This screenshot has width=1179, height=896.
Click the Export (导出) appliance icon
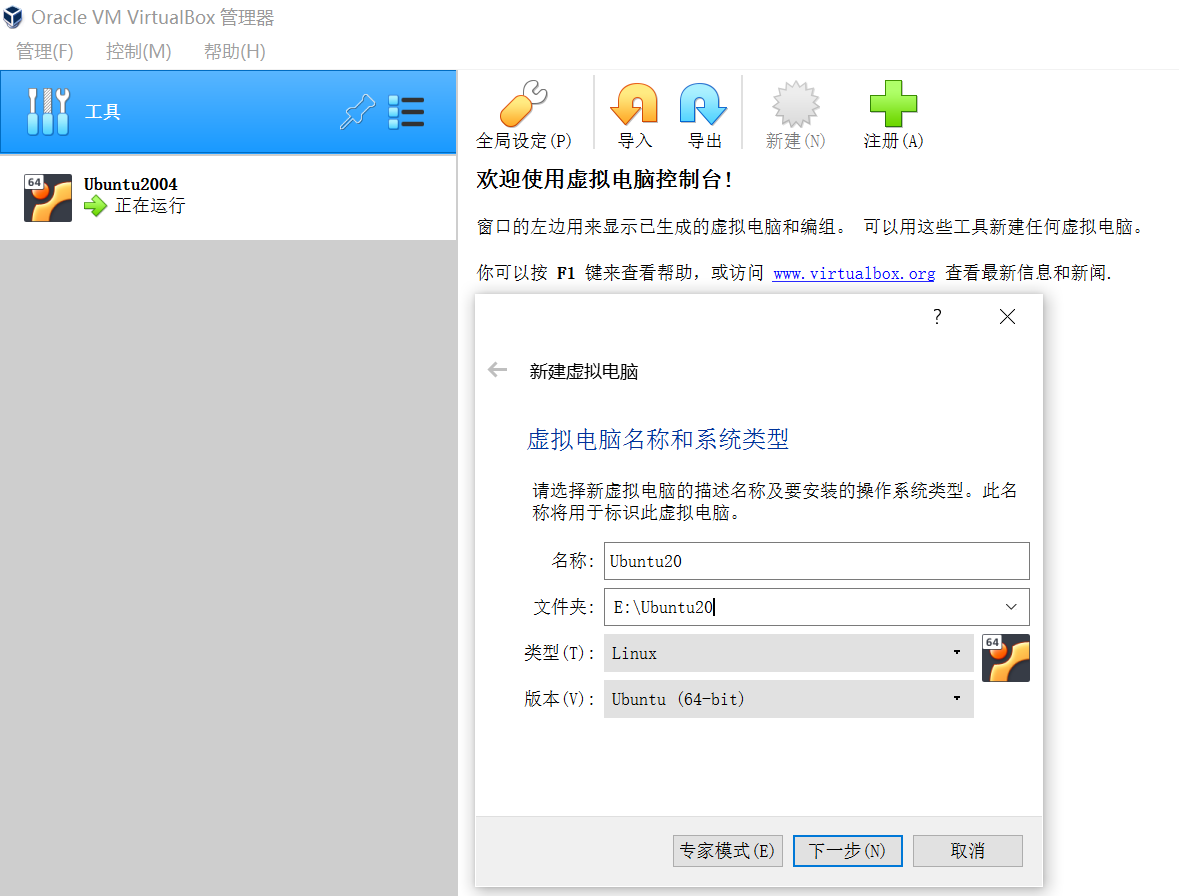pos(704,104)
